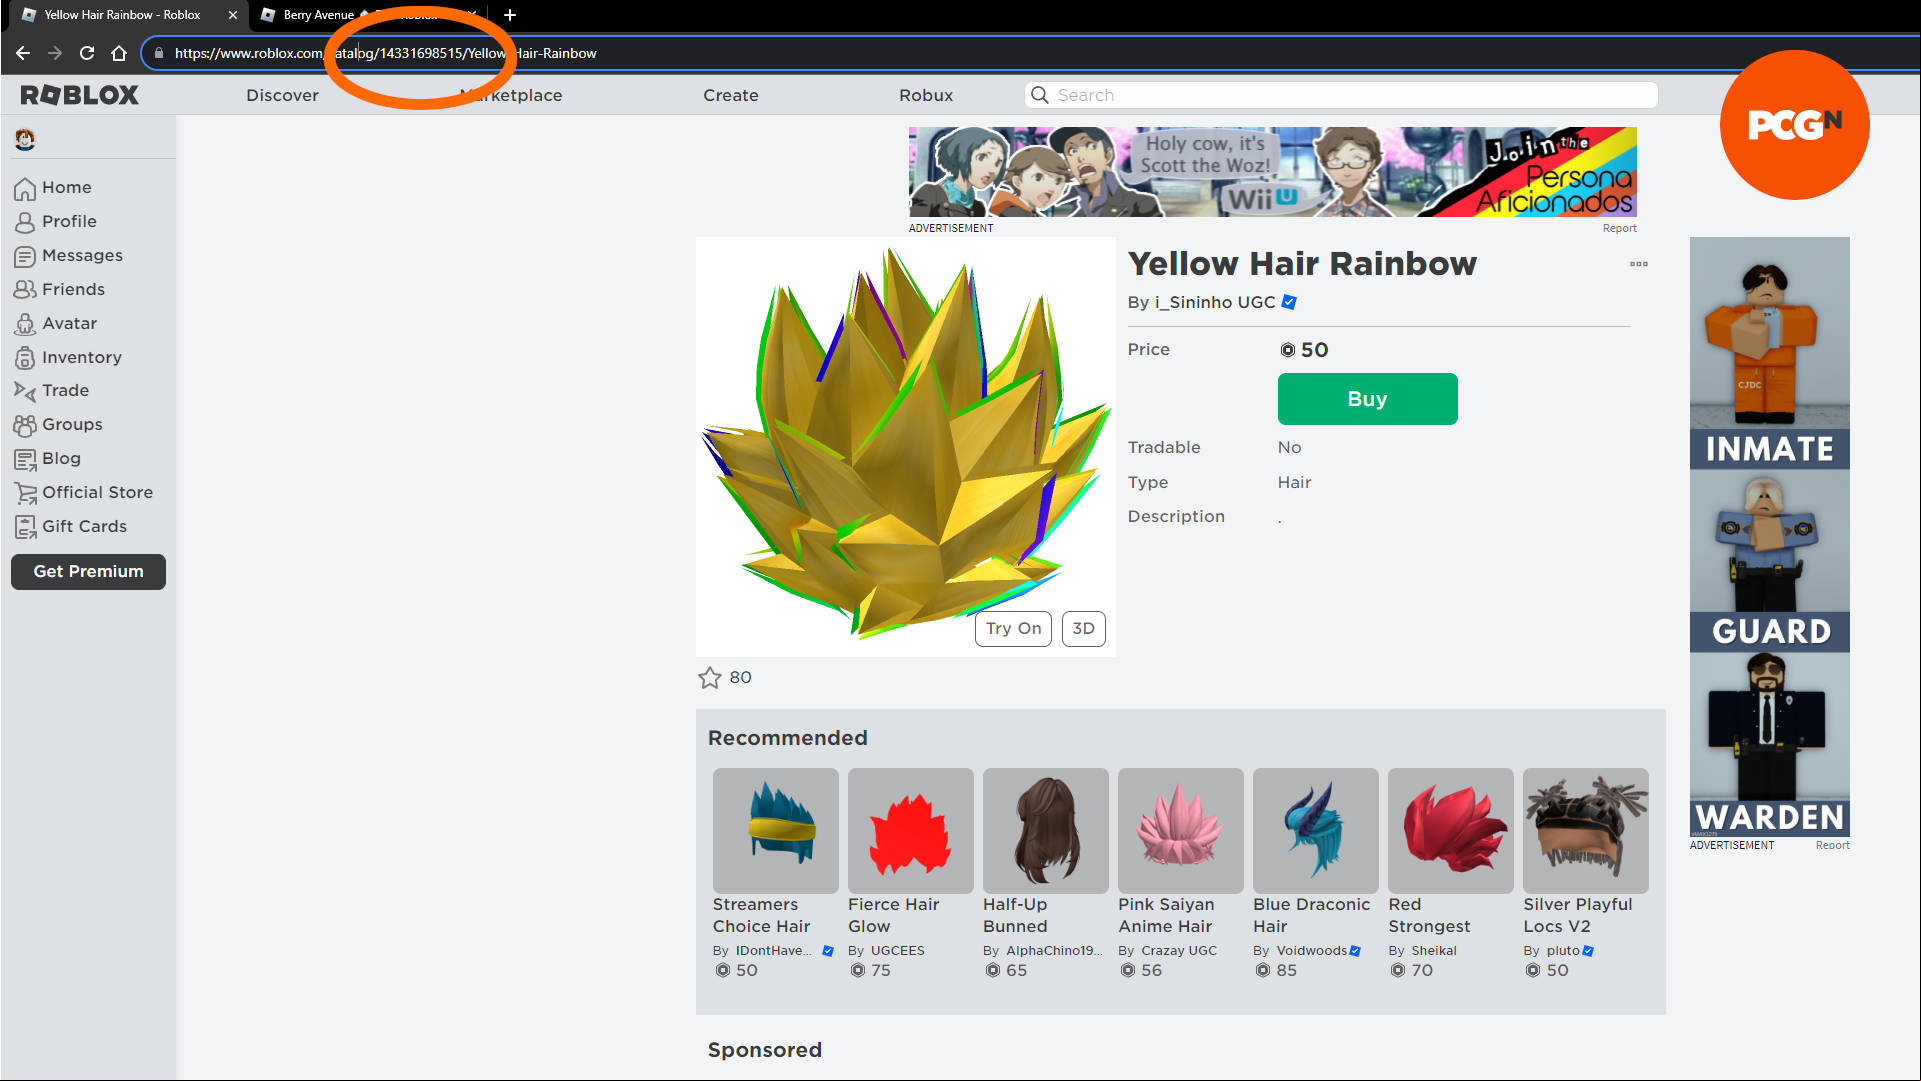Open Fierce Hair Glow title link
The image size is (1921, 1081).
[893, 915]
